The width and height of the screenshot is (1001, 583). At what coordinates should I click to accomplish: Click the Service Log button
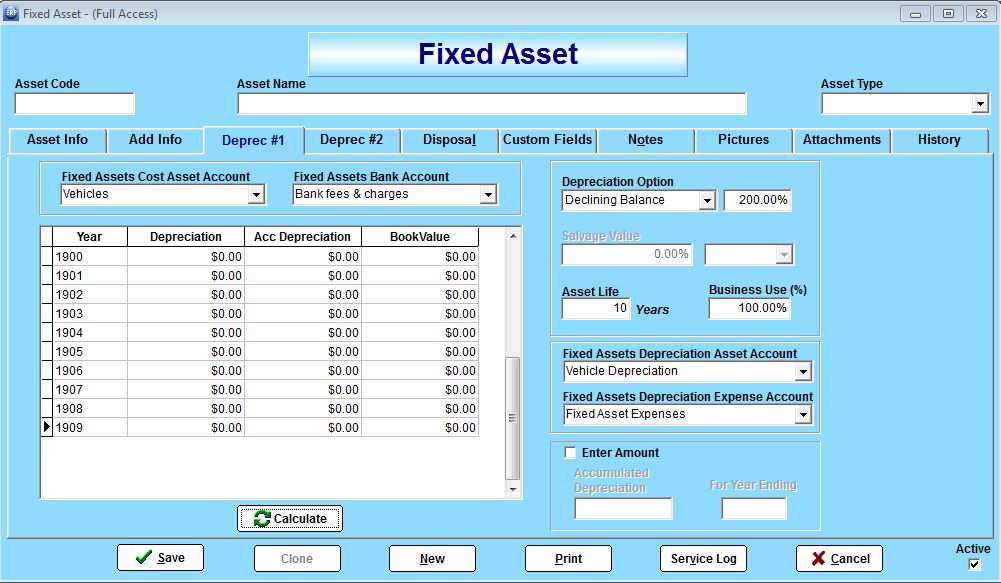tap(703, 558)
